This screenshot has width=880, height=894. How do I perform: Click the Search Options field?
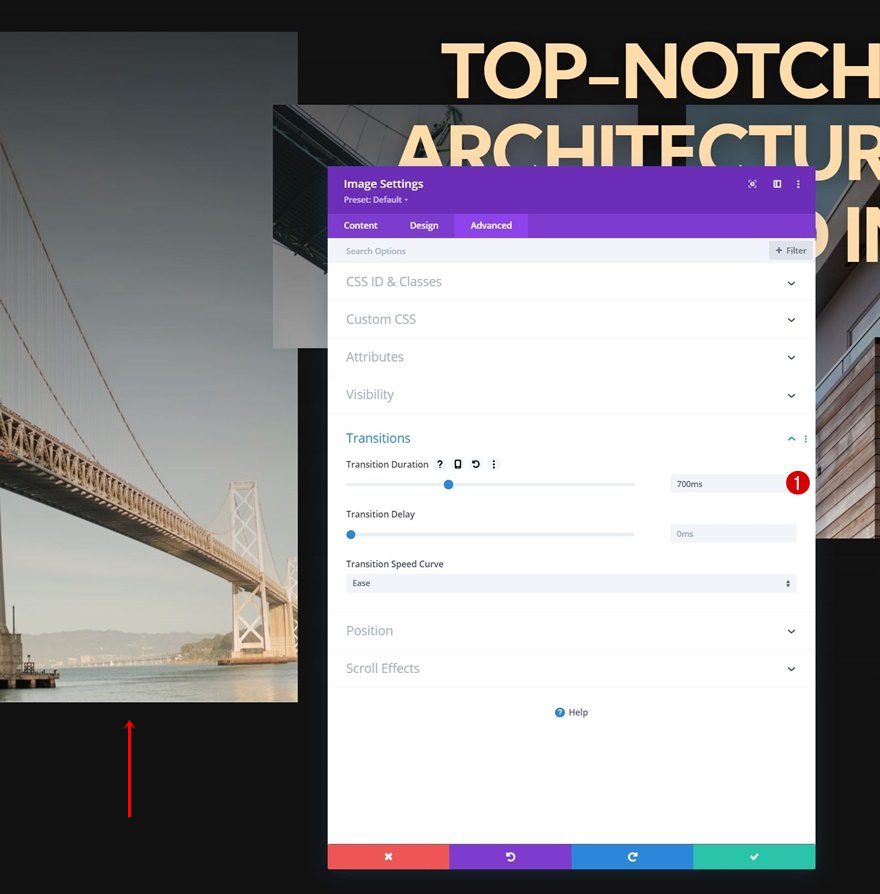coord(548,251)
